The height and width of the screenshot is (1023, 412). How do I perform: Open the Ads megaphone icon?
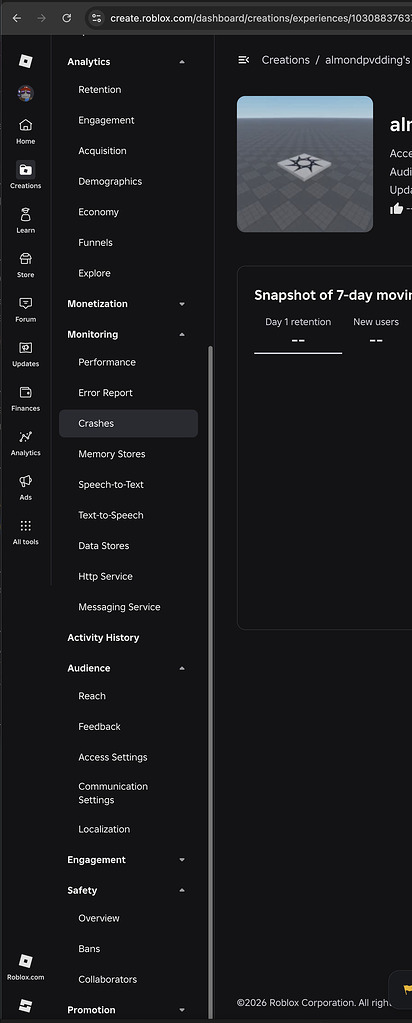click(x=25, y=487)
